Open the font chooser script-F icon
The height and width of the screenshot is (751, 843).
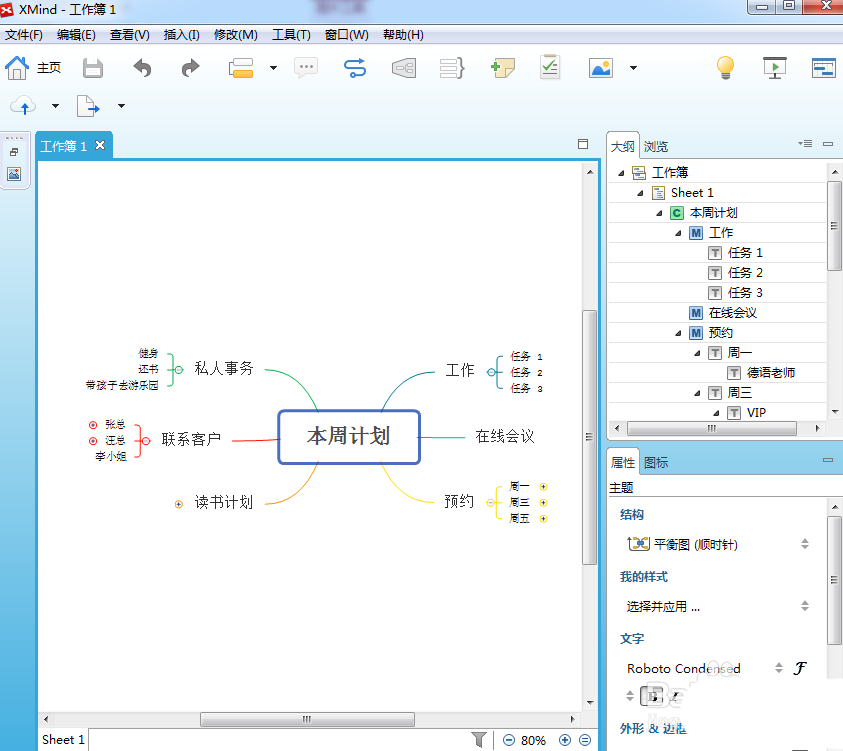click(x=800, y=668)
